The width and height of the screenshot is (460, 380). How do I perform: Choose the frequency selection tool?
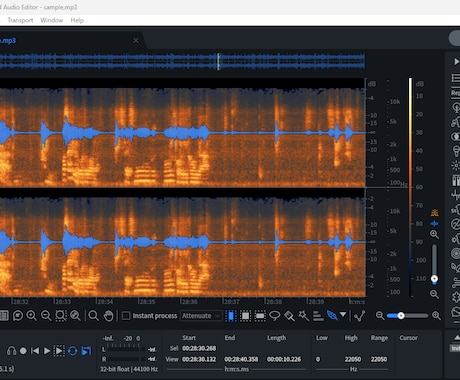[x=260, y=315]
